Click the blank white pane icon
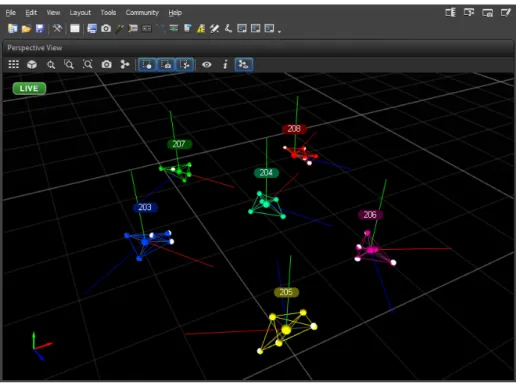This screenshot has height=383, width=516. coord(75,29)
